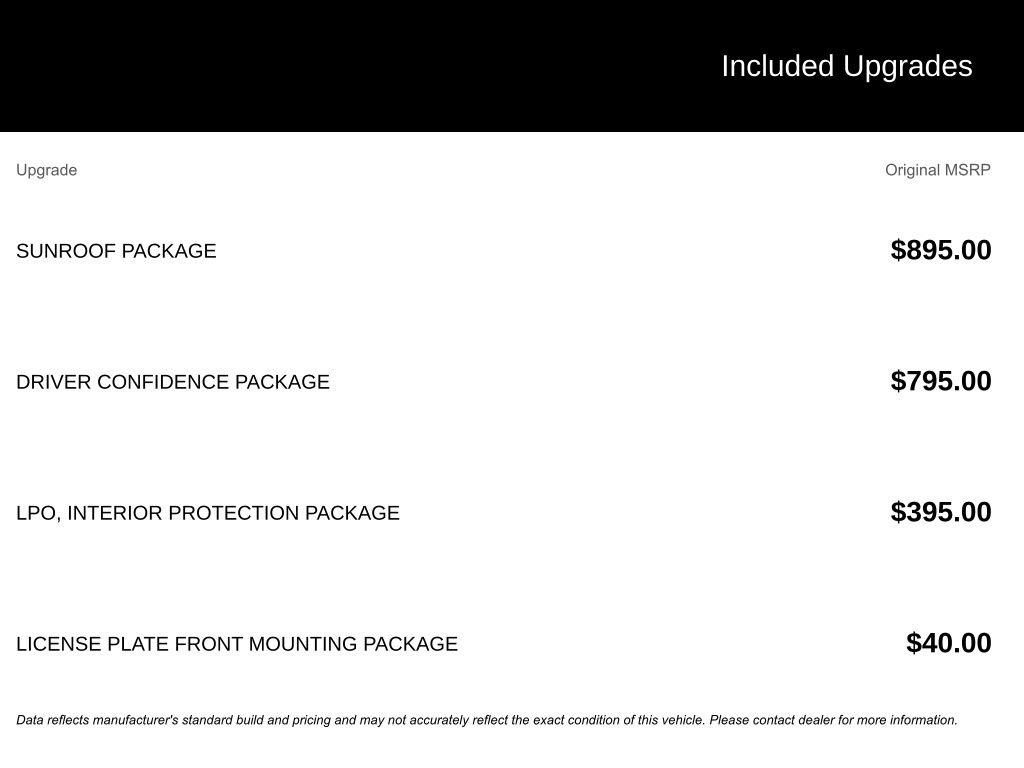The height and width of the screenshot is (768, 1024).
Task: Click the word SUNROOF in first row
Action: 66,251
